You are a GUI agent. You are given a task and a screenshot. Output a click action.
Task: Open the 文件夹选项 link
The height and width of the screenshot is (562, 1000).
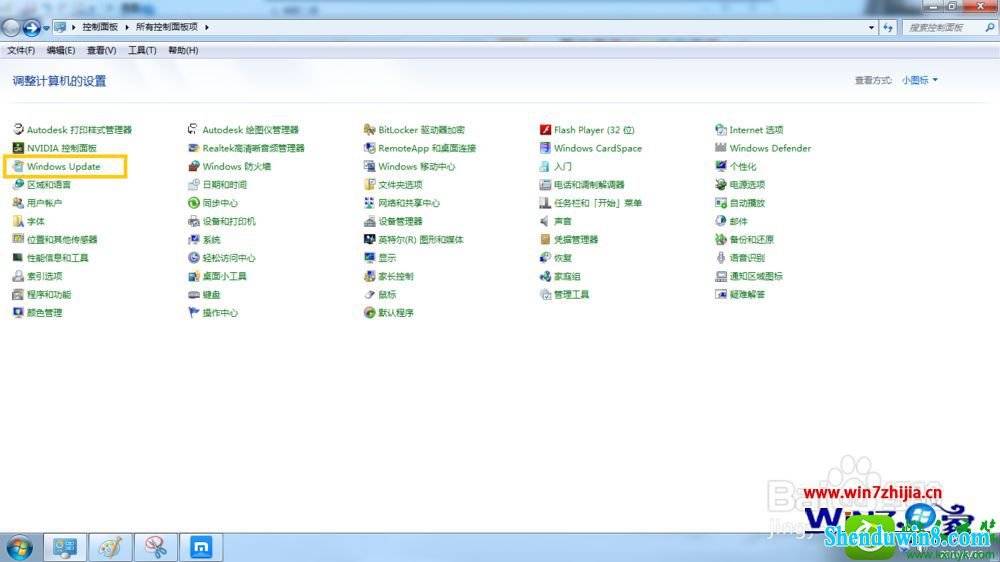pyautogui.click(x=400, y=185)
